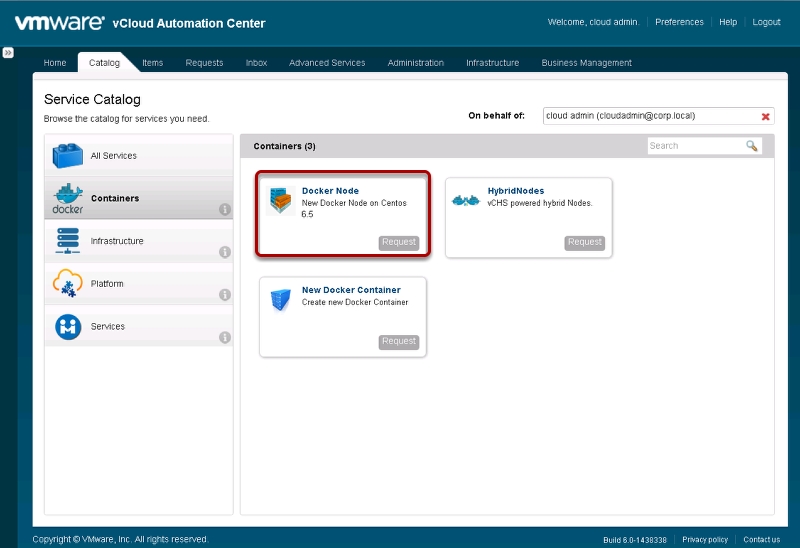Open Advanced Services tab
The width and height of the screenshot is (800, 548).
click(x=327, y=63)
